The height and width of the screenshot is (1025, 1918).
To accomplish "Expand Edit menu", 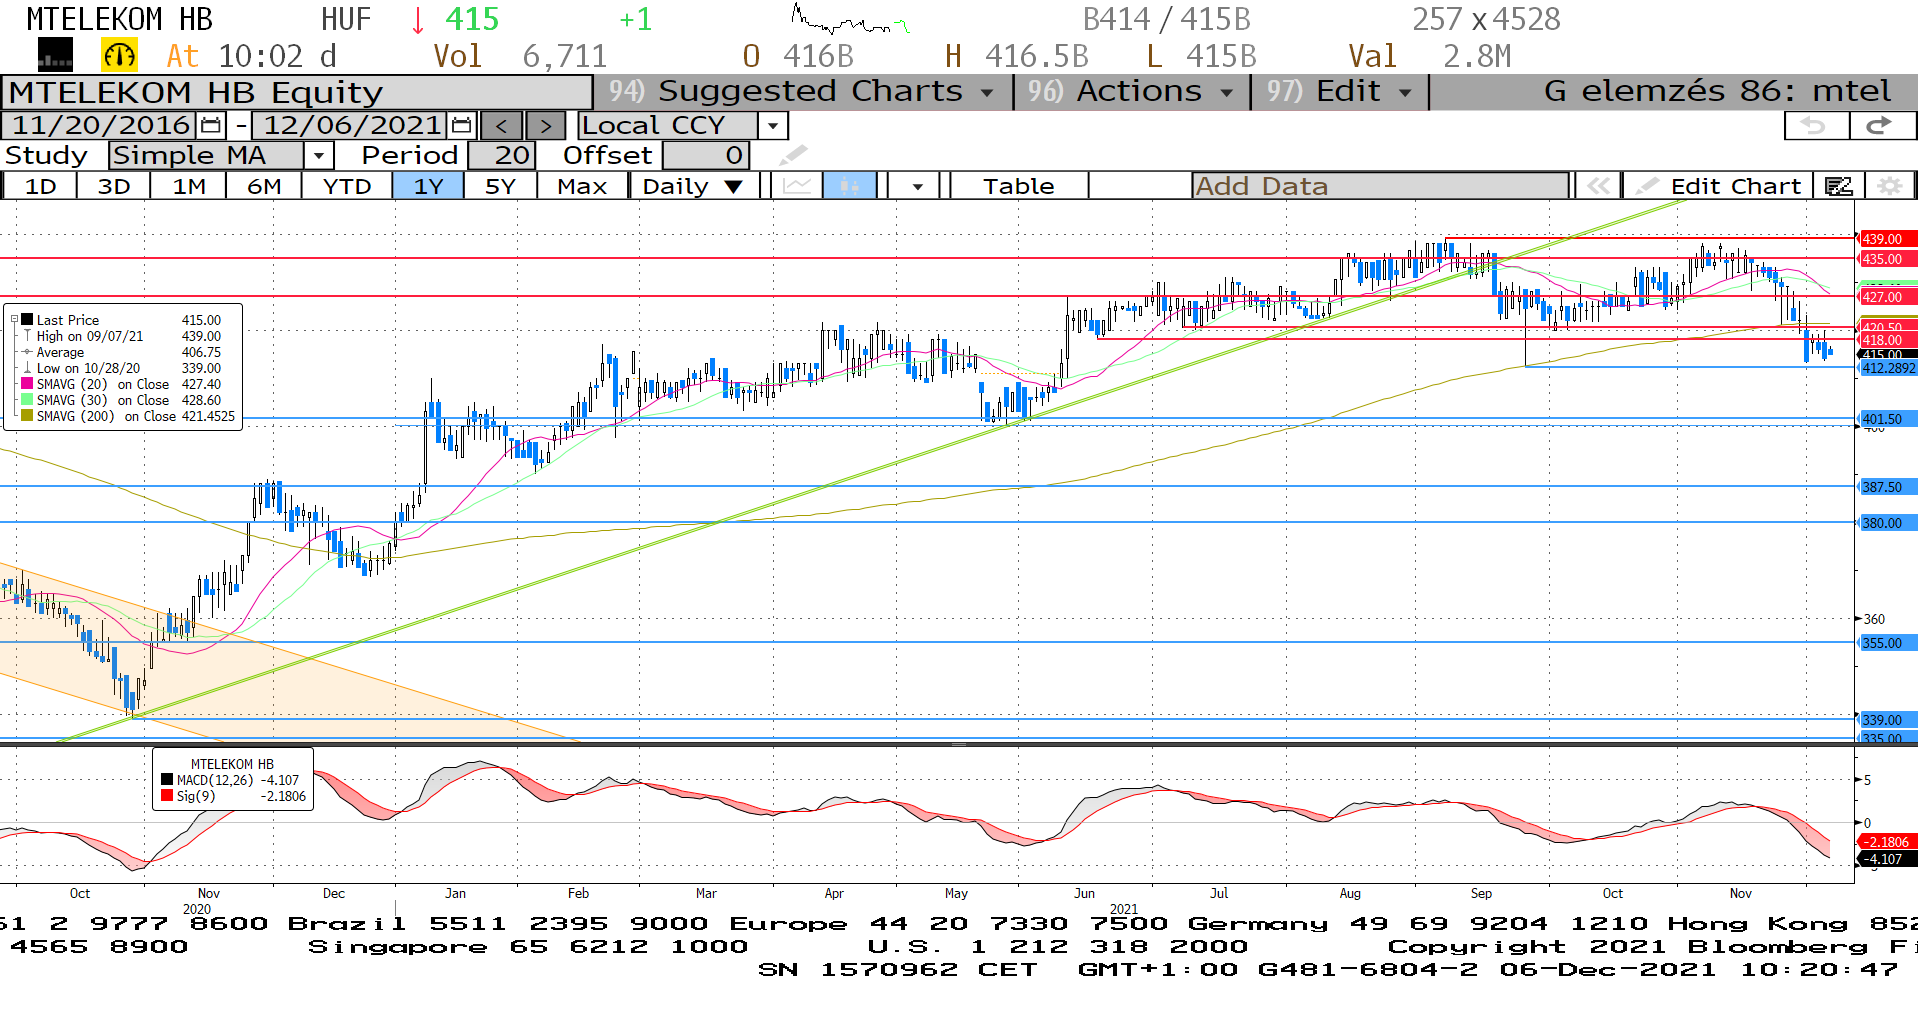I will [1340, 91].
